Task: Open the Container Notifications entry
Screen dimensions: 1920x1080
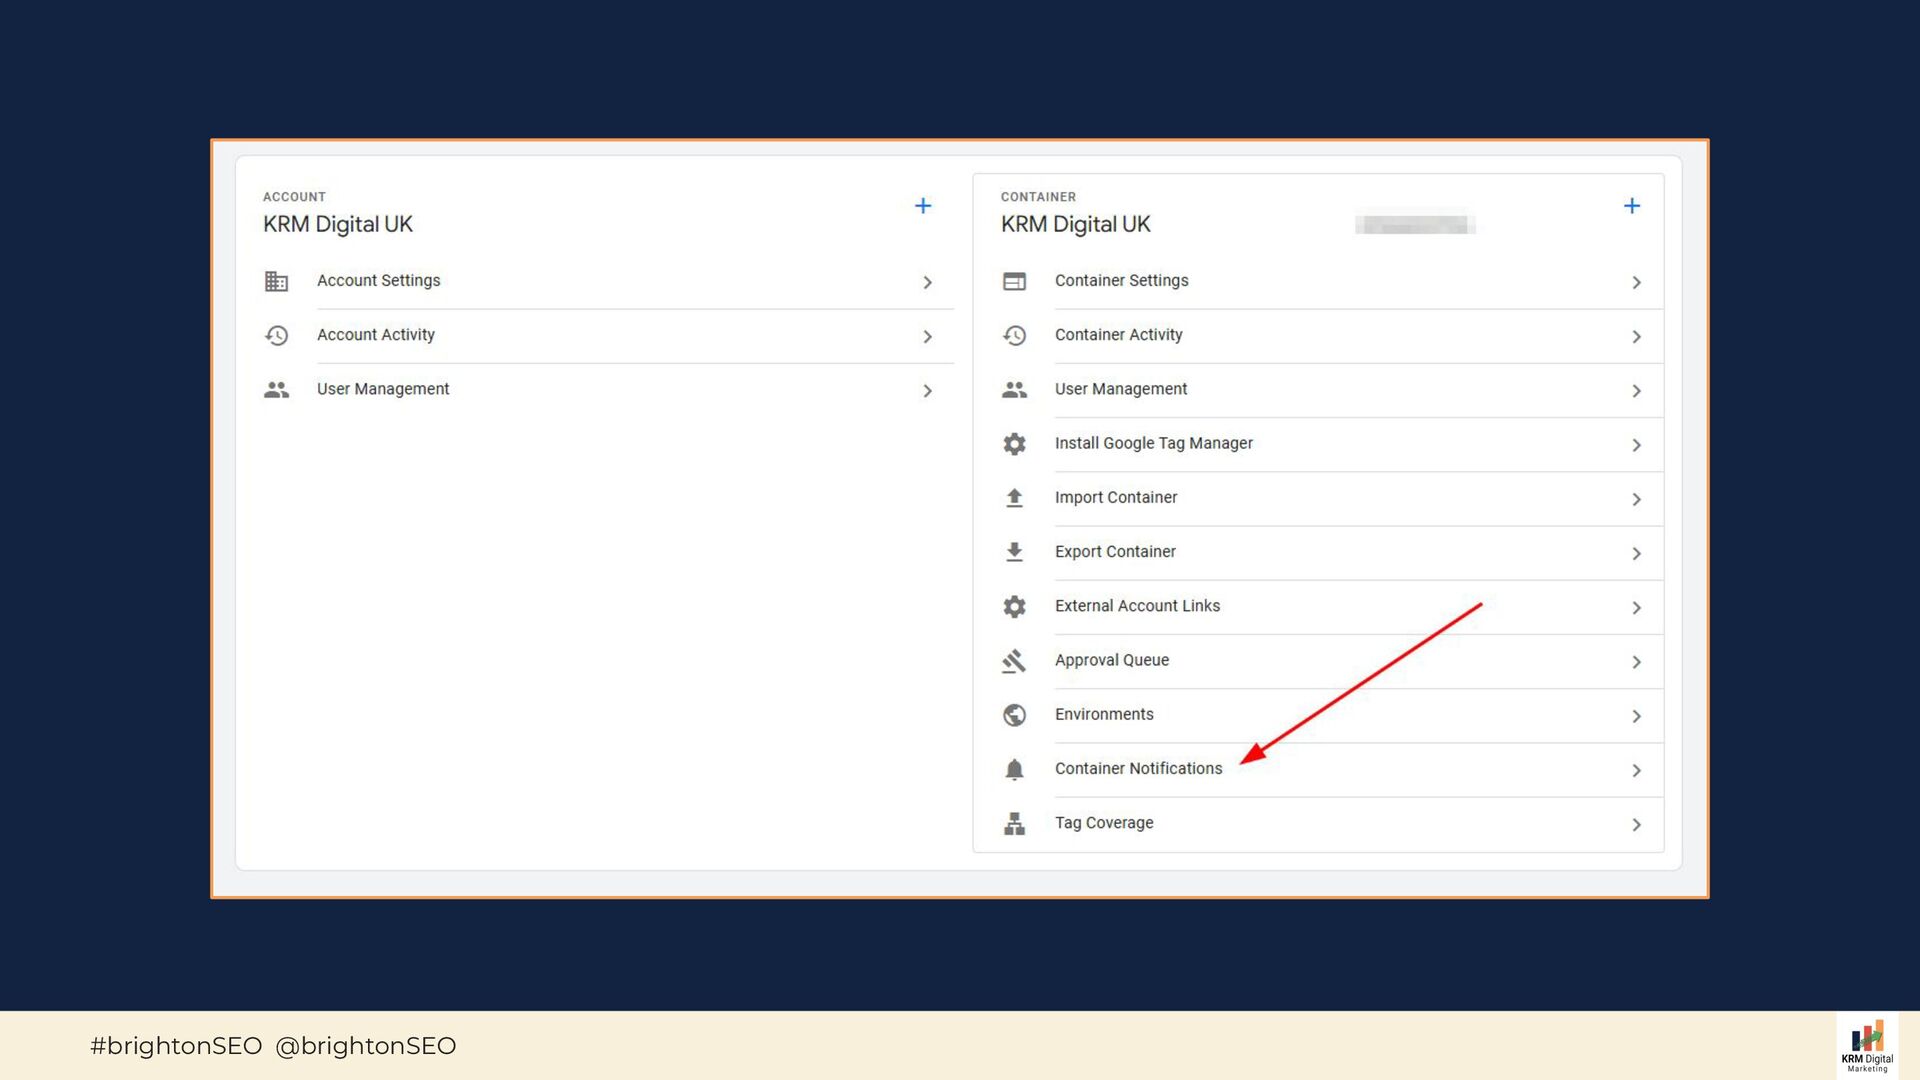Action: pyautogui.click(x=1138, y=769)
